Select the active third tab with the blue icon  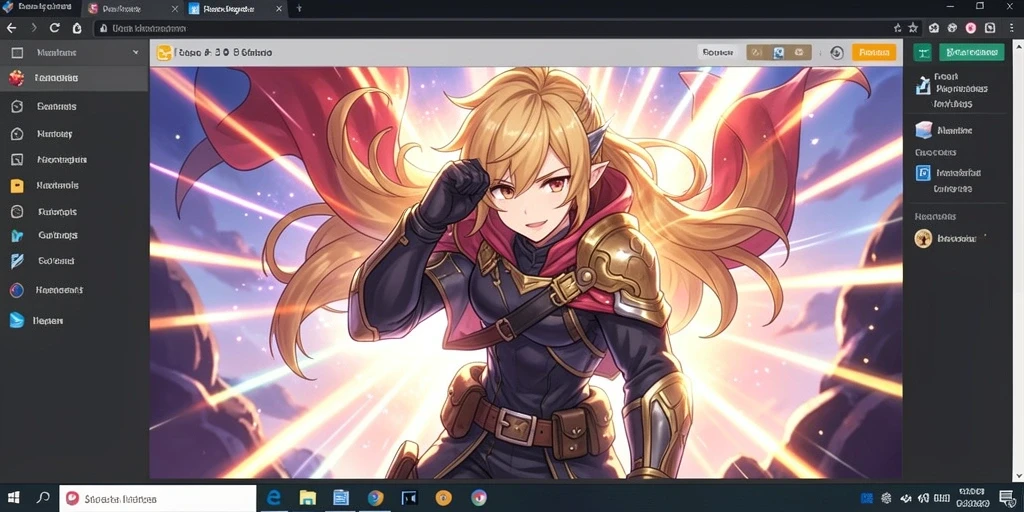click(x=236, y=8)
